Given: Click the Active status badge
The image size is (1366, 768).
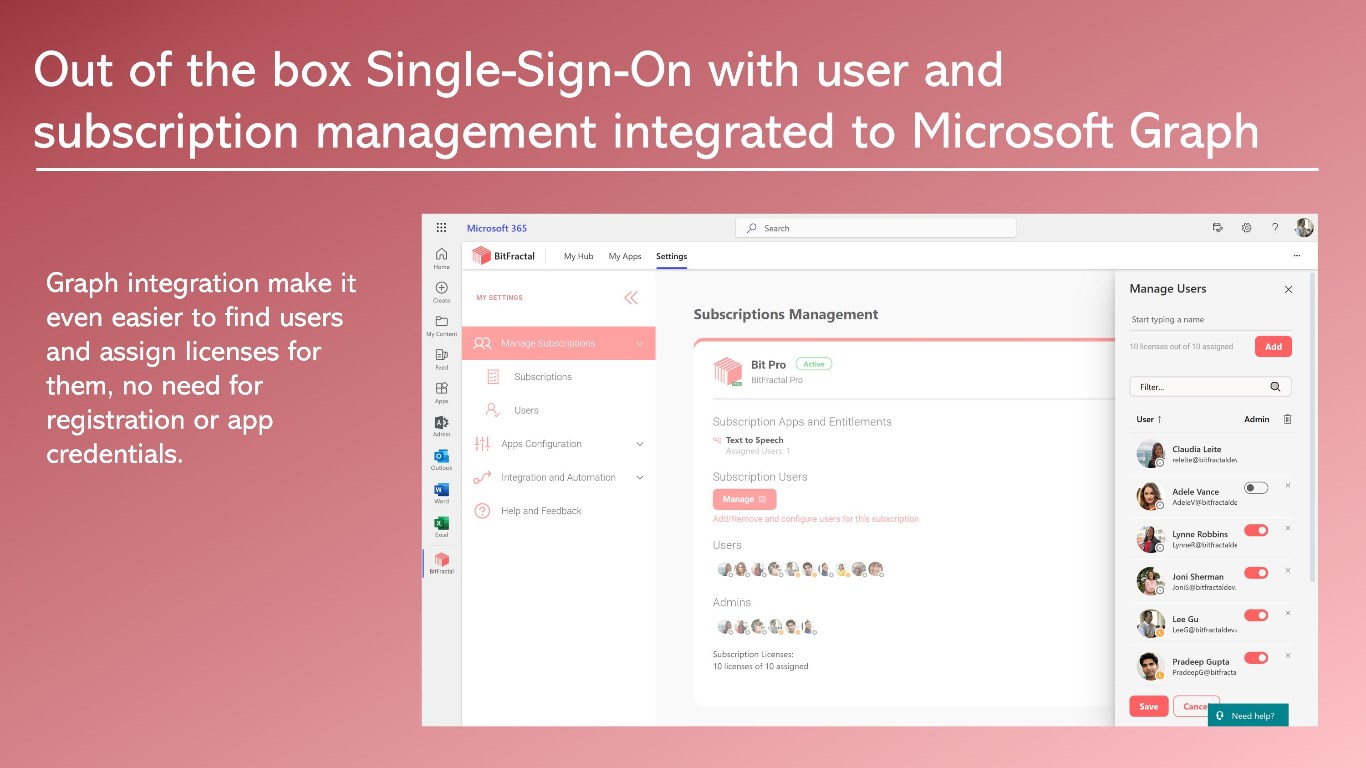Looking at the screenshot, I should click(x=813, y=364).
